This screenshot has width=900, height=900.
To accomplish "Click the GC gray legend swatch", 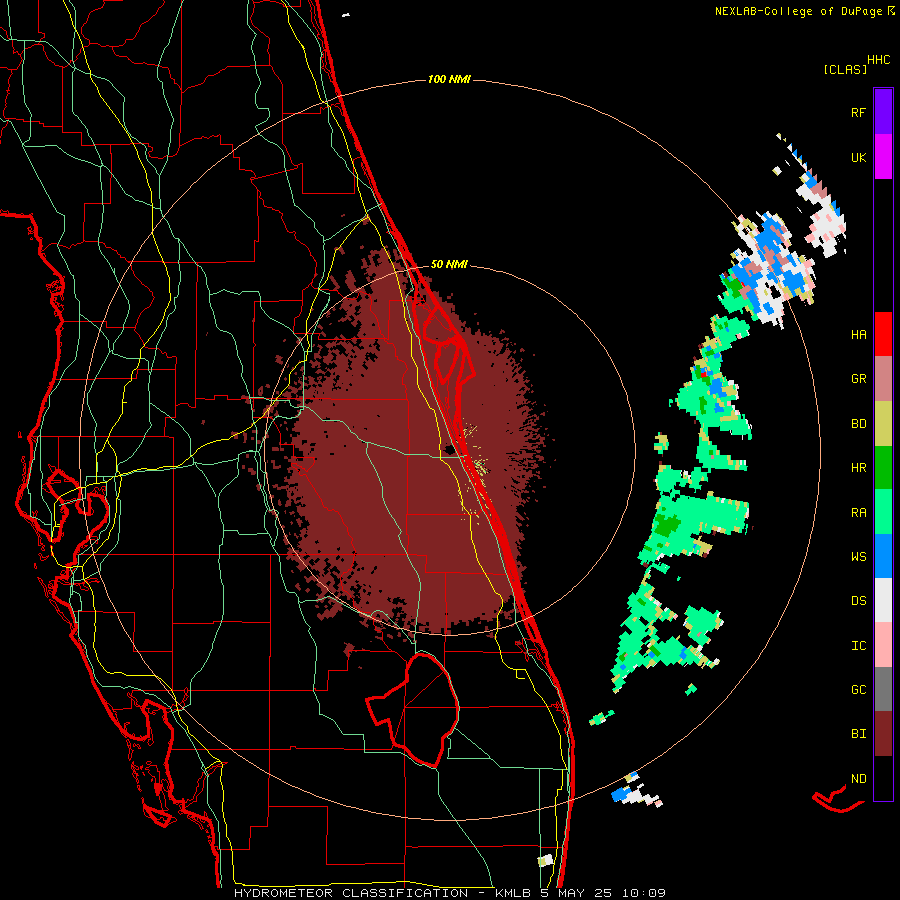I will point(883,689).
